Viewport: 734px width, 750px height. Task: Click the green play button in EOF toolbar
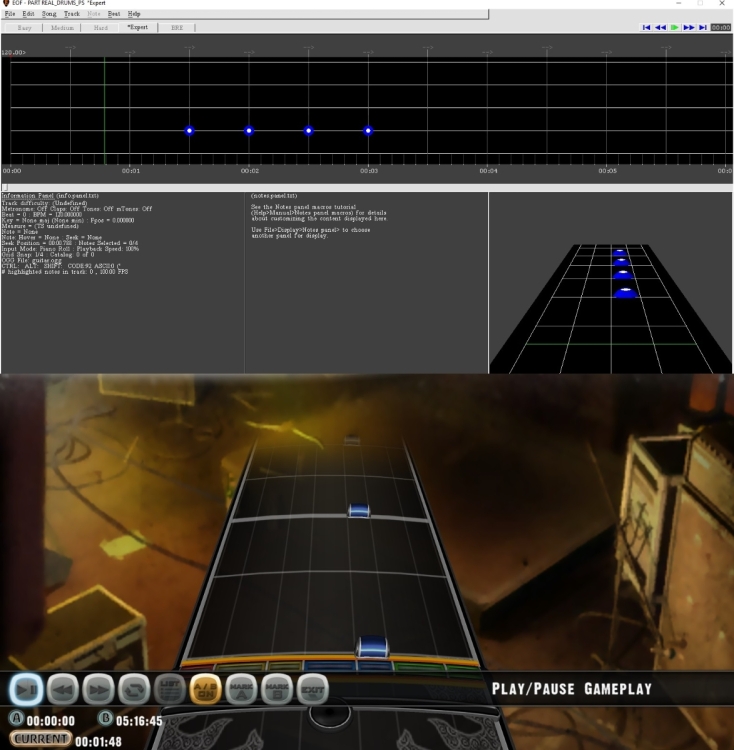tap(675, 28)
